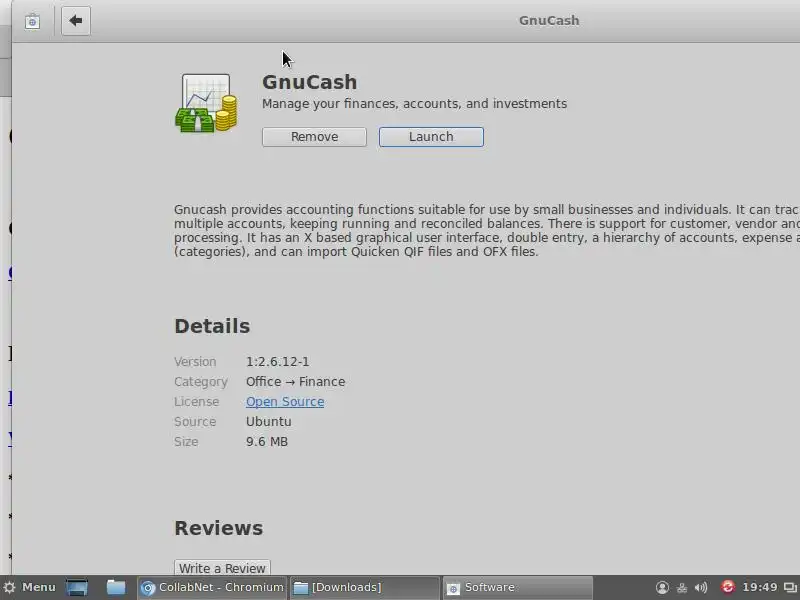Open the network tray icon

[x=682, y=588]
